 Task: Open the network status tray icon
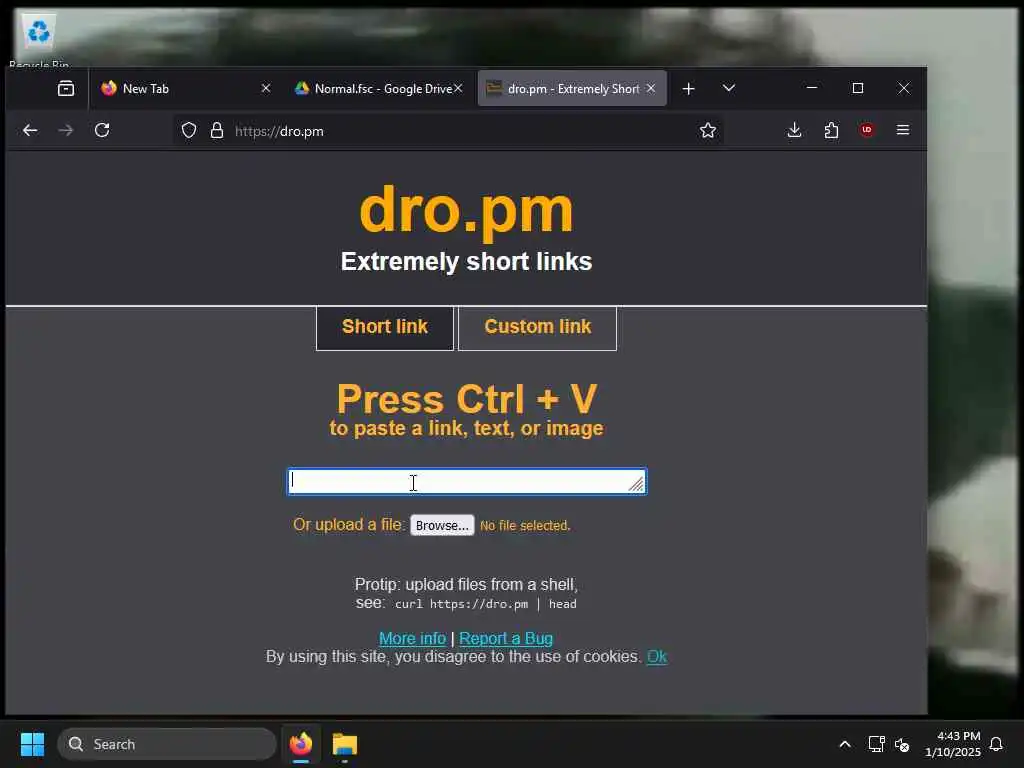click(876, 744)
